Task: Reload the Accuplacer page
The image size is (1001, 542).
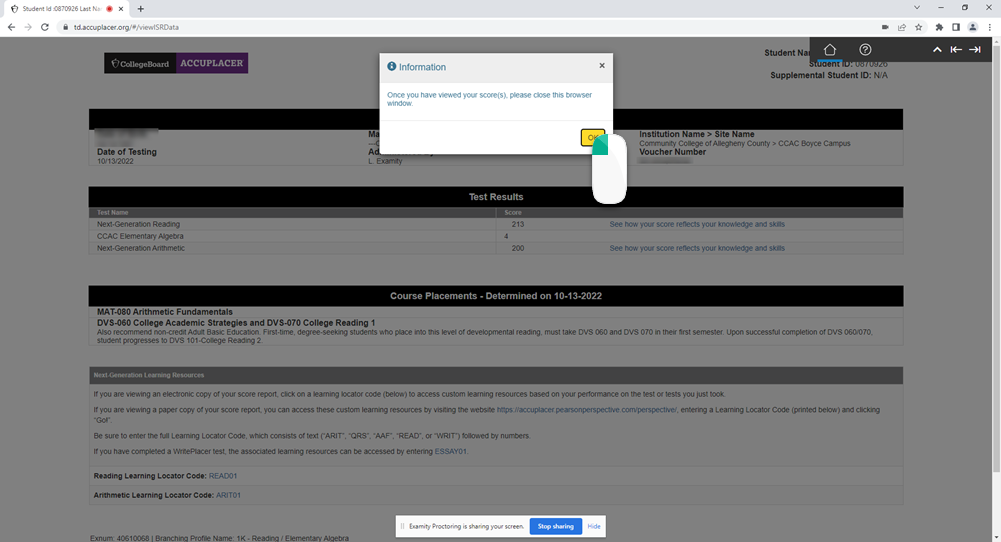Action: click(x=45, y=27)
